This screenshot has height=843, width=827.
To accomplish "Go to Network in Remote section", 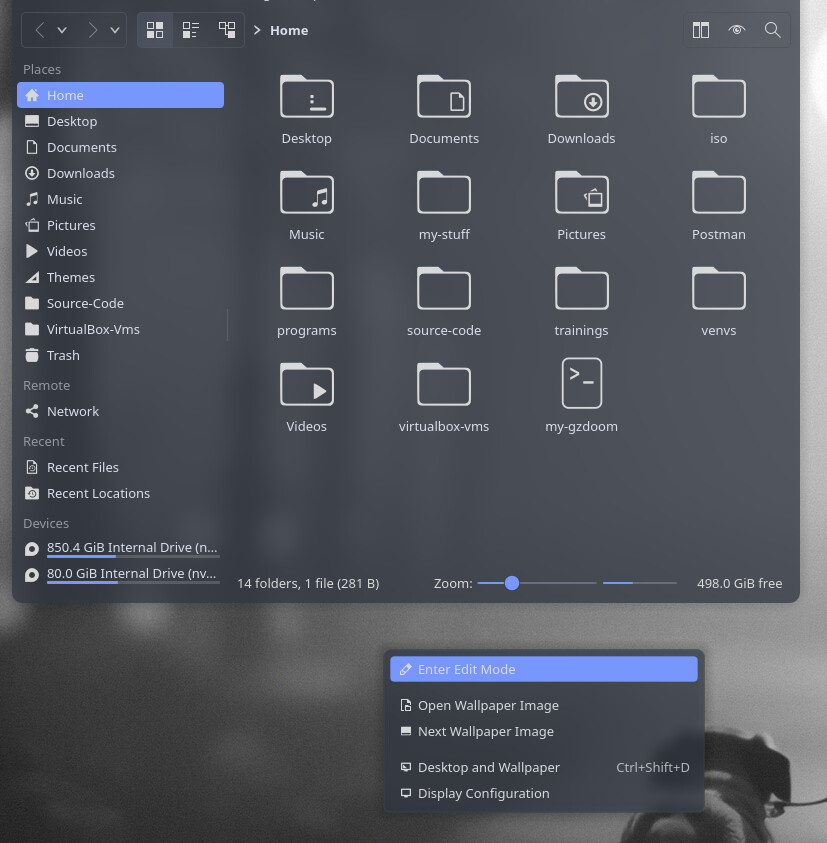I will [x=73, y=411].
